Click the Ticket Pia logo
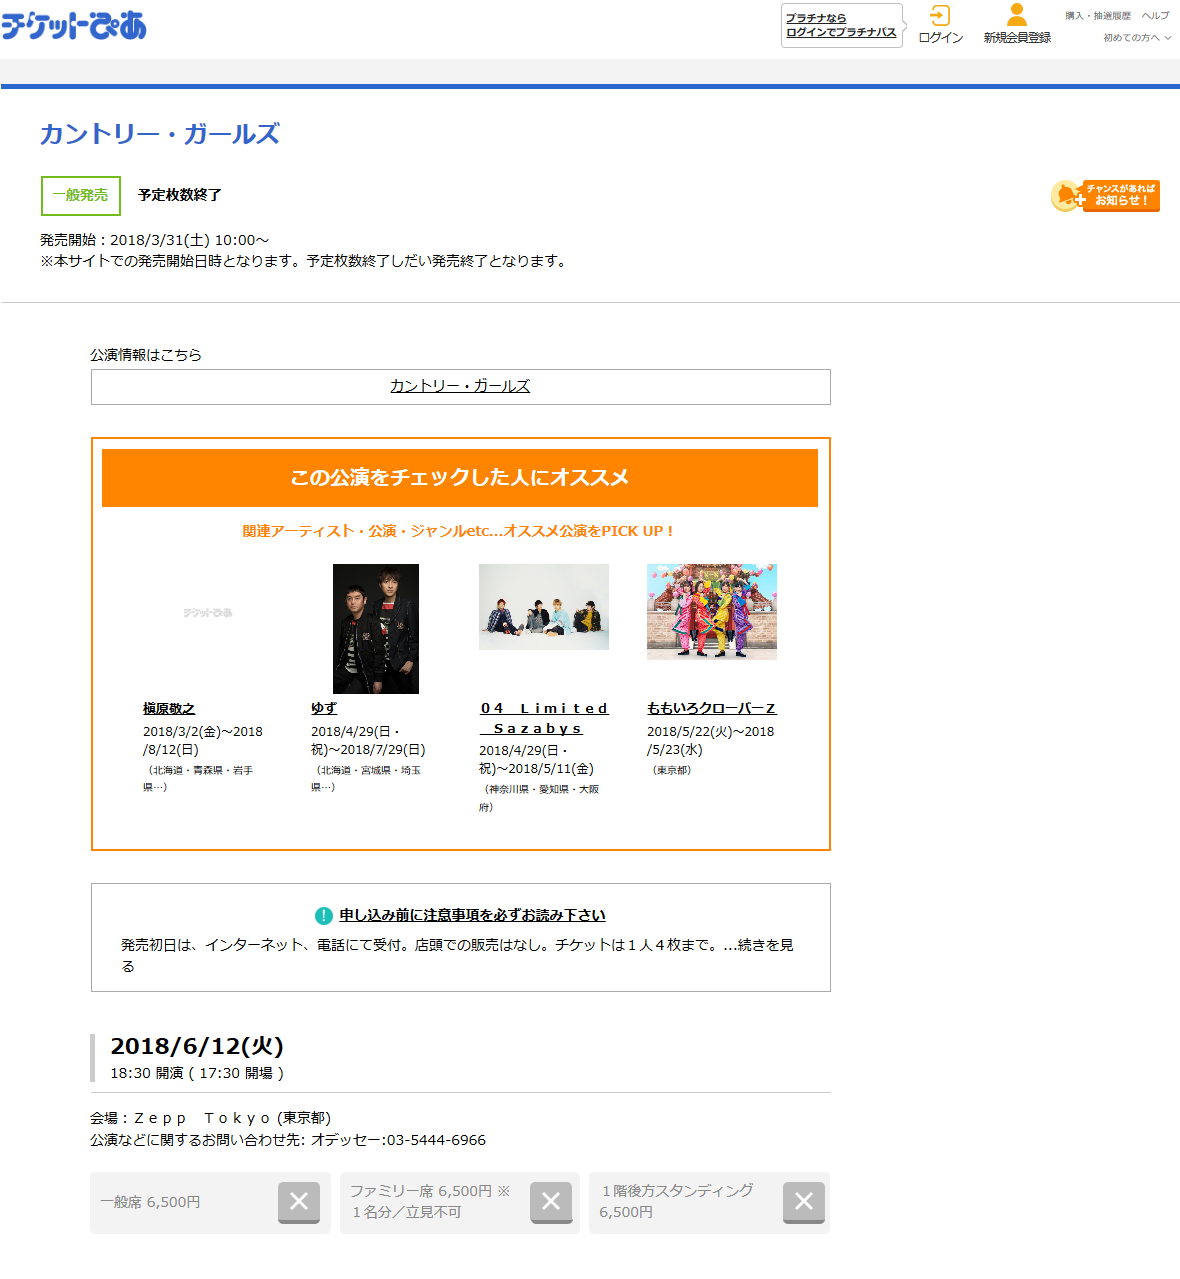This screenshot has height=1279, width=1180. click(74, 25)
